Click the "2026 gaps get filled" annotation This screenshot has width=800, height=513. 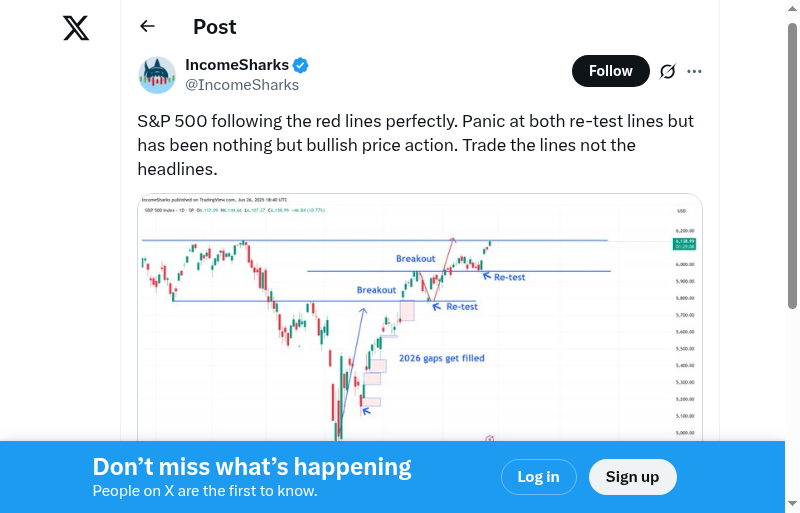point(441,358)
